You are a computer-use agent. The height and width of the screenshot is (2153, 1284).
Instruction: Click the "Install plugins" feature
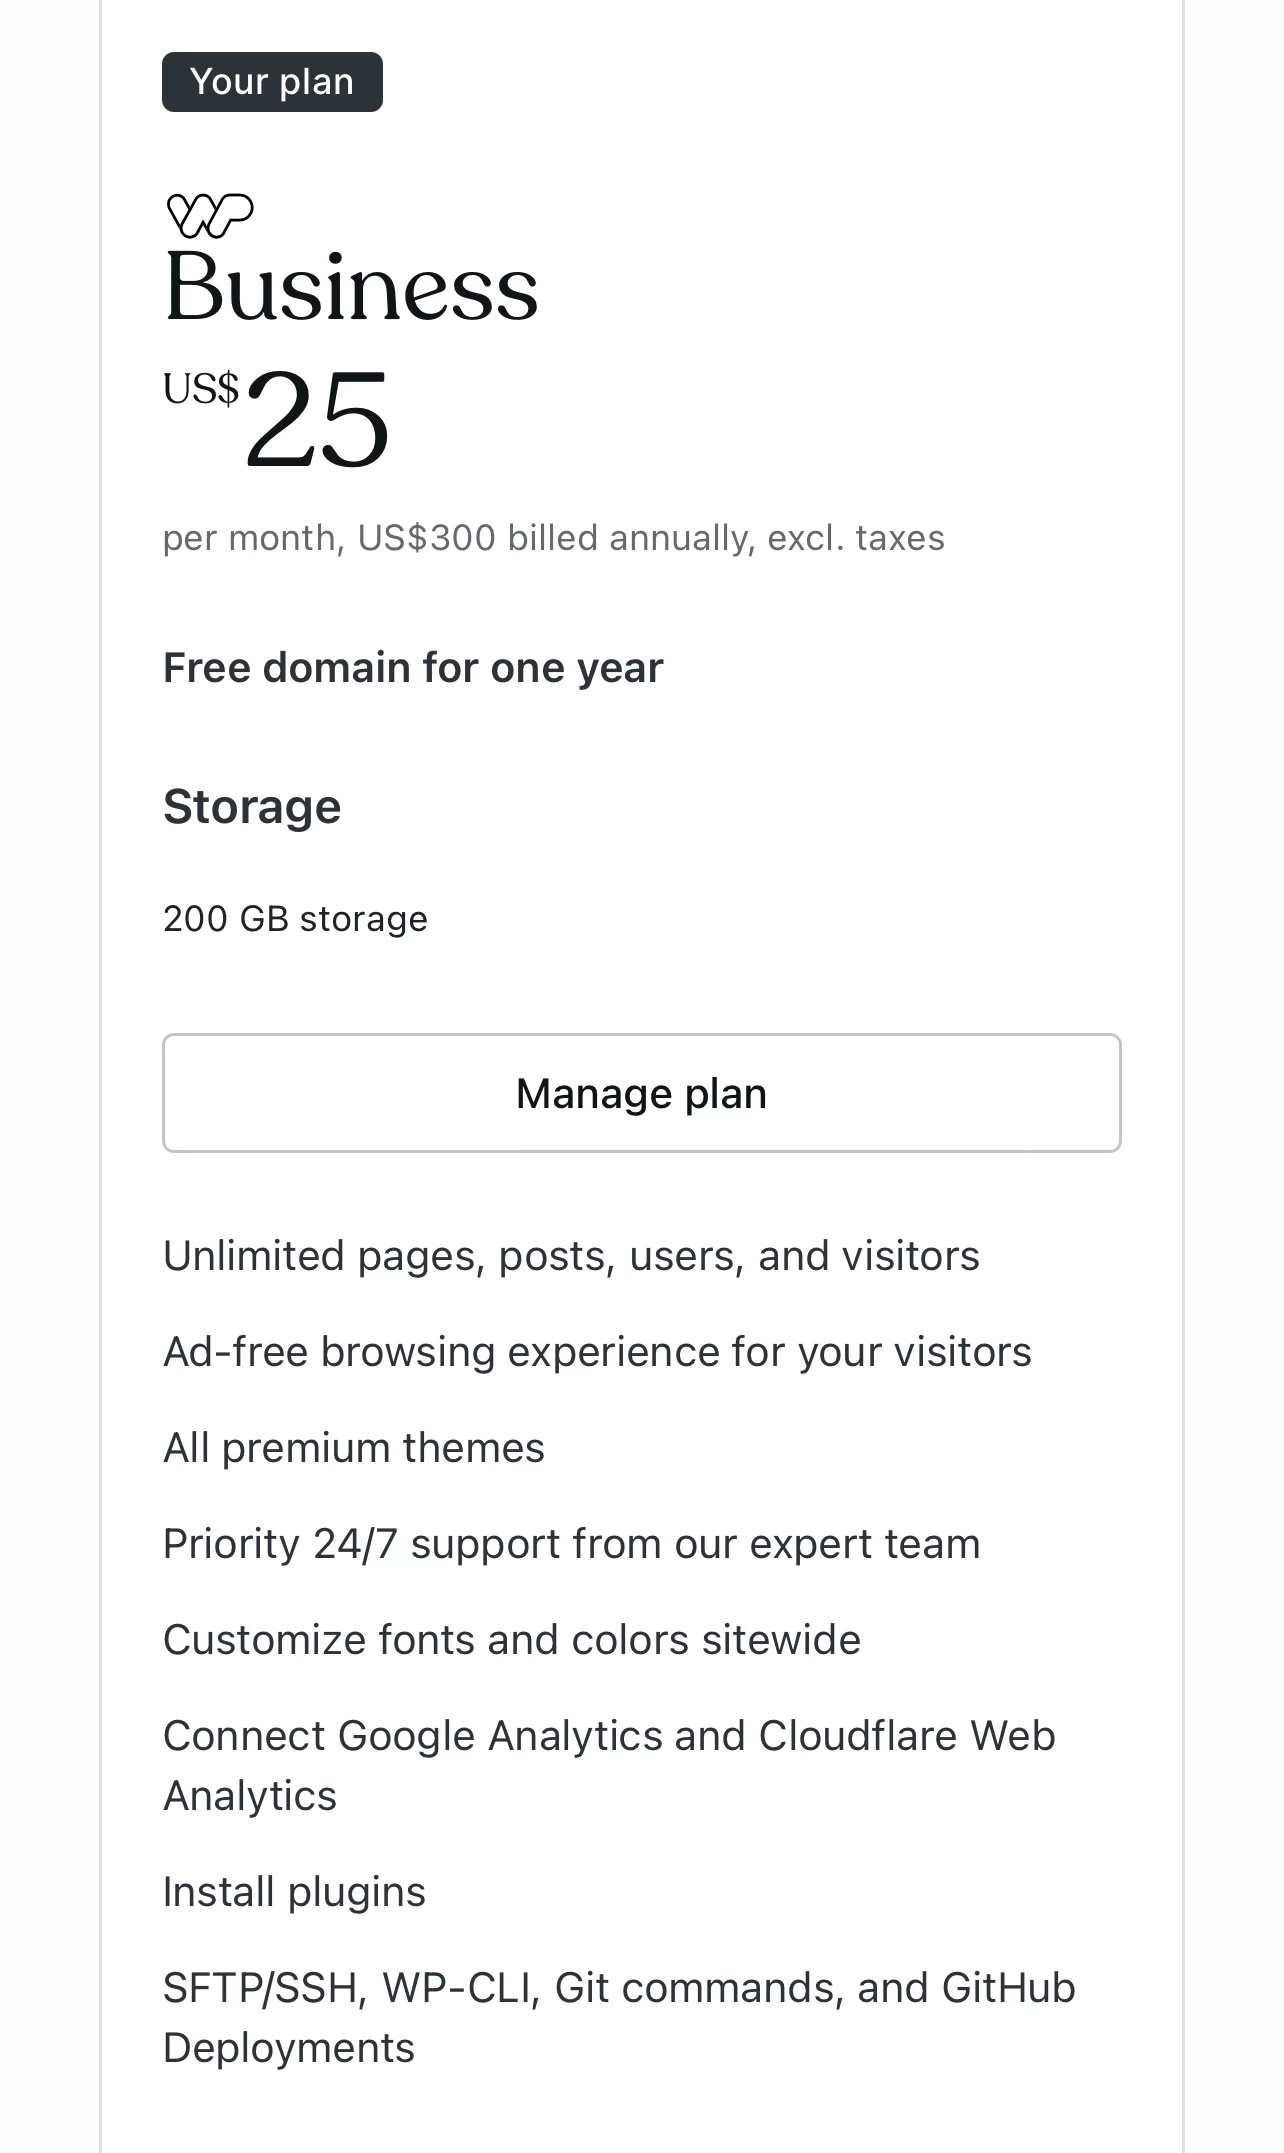(x=295, y=1892)
